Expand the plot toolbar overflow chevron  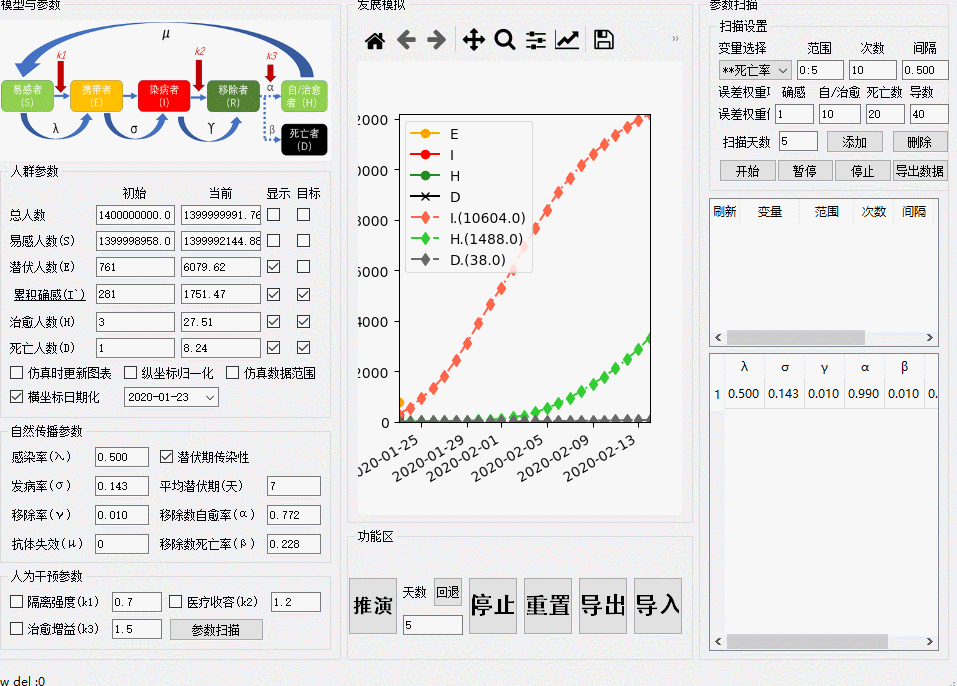point(676,39)
